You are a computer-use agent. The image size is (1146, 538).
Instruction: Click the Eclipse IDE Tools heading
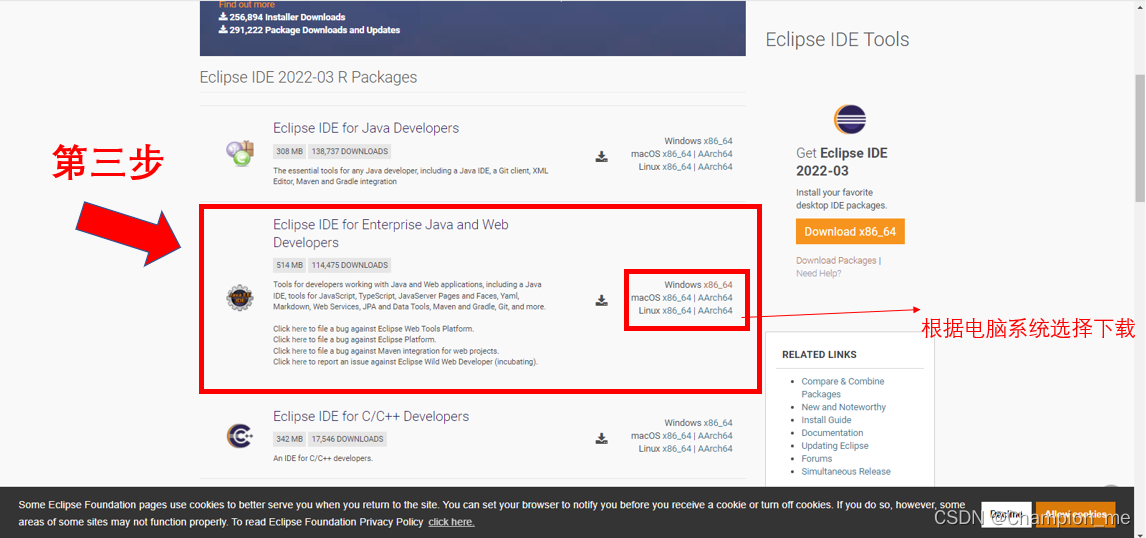tap(838, 39)
